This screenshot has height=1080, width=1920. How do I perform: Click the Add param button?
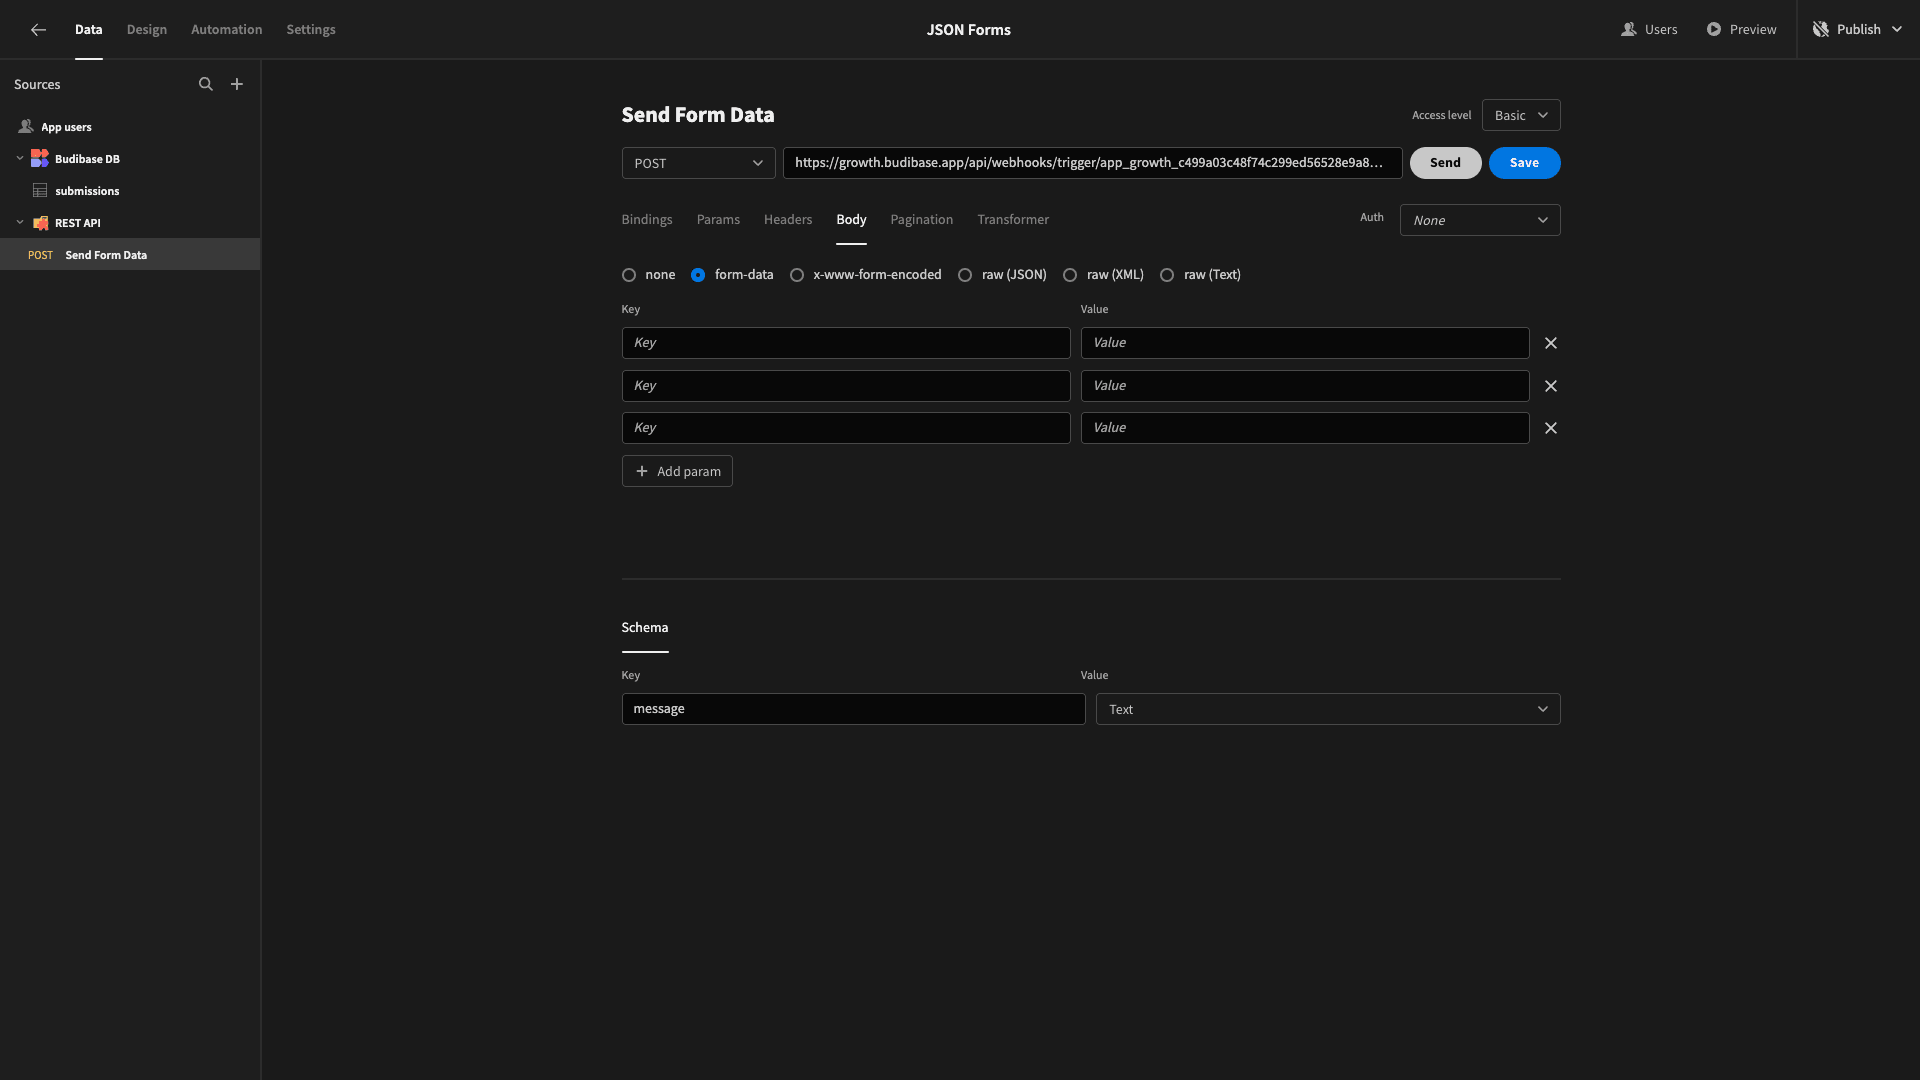[x=677, y=471]
